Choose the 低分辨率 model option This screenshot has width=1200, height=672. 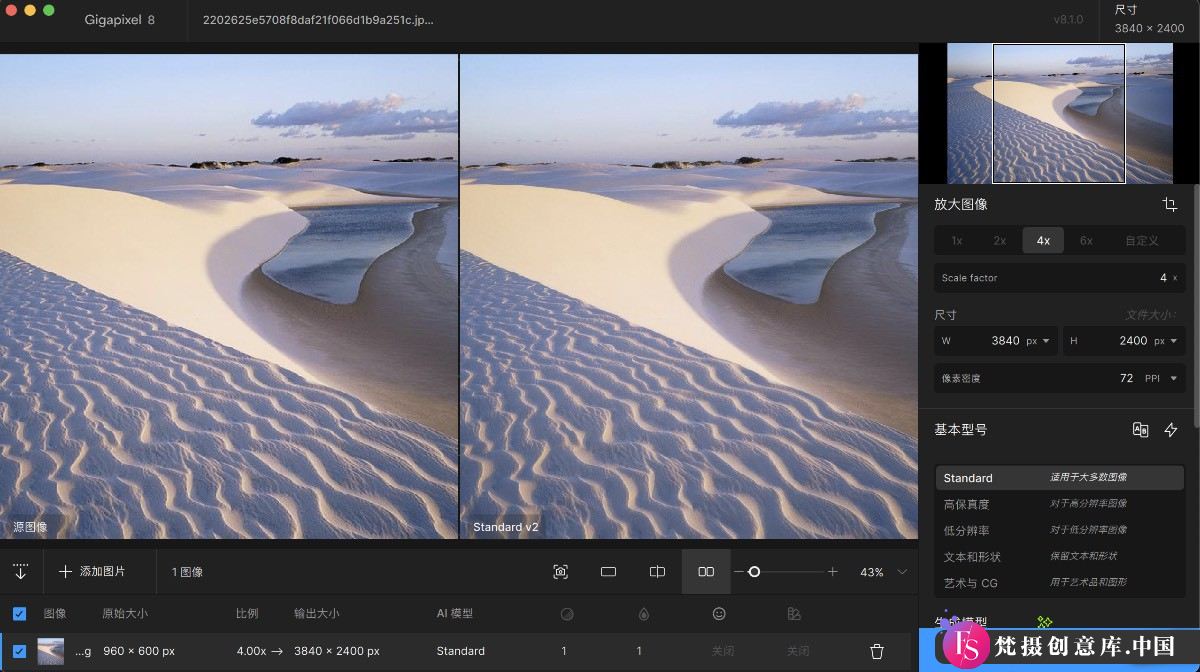tap(1059, 530)
